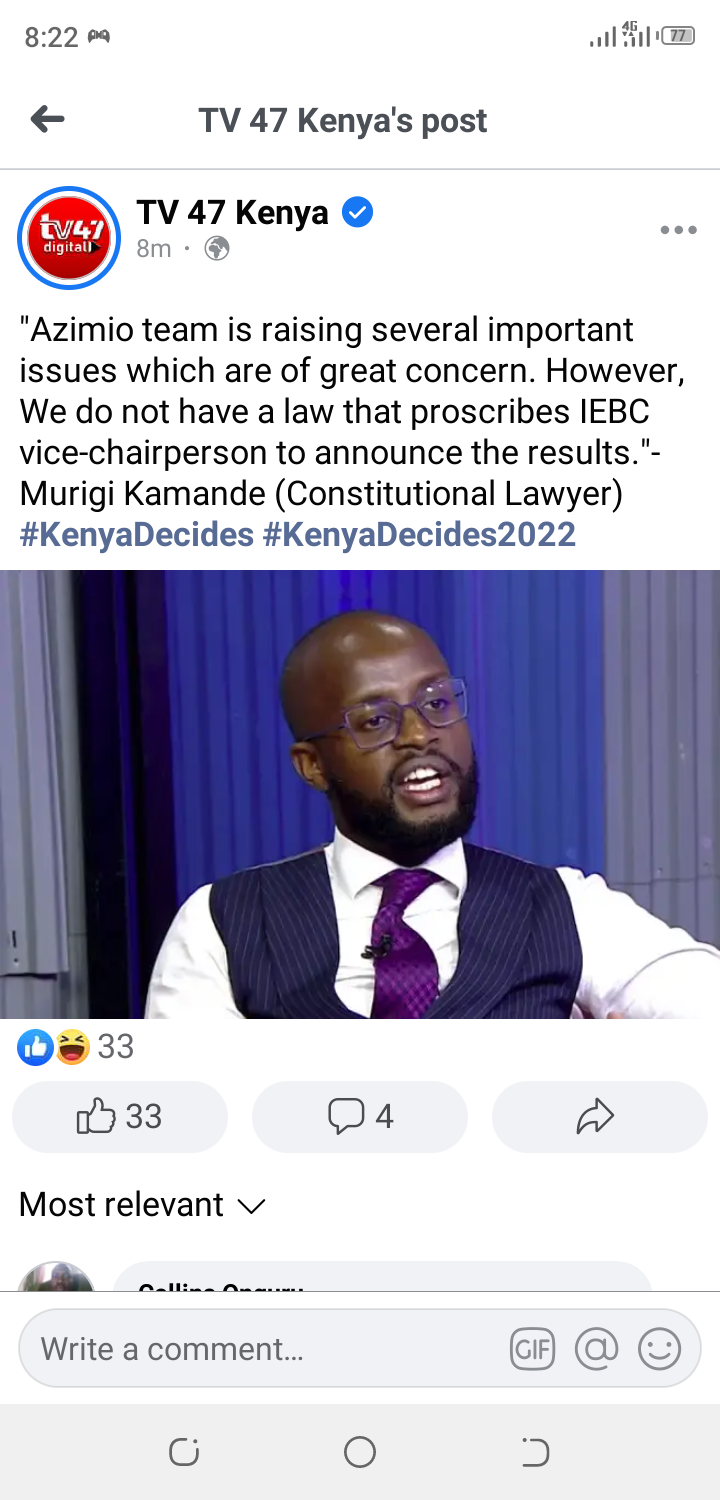Tap the blue verified badge

coord(357,212)
